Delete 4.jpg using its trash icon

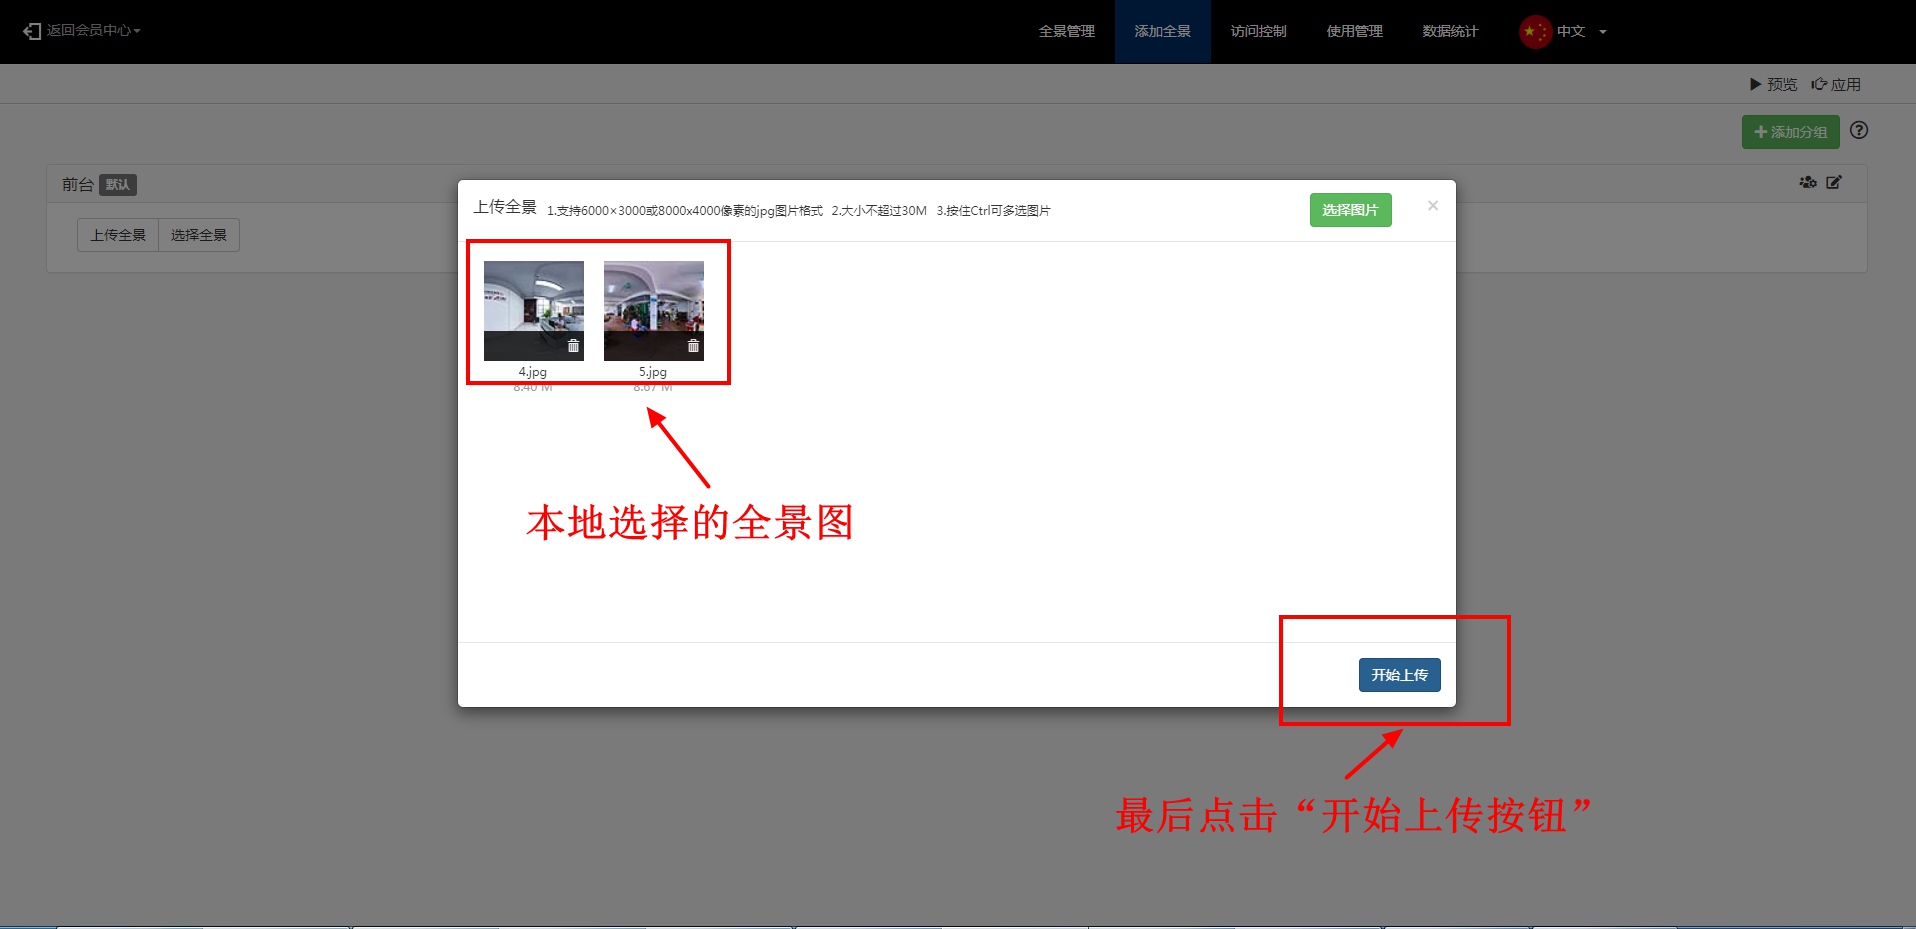(573, 346)
